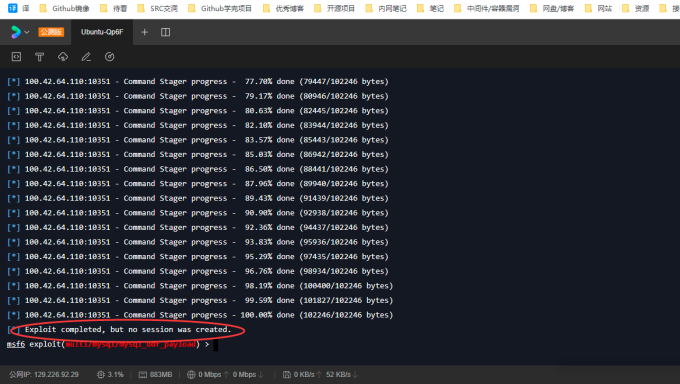
Task: Open the Github镜像 bookmark folder
Action: tap(64, 8)
